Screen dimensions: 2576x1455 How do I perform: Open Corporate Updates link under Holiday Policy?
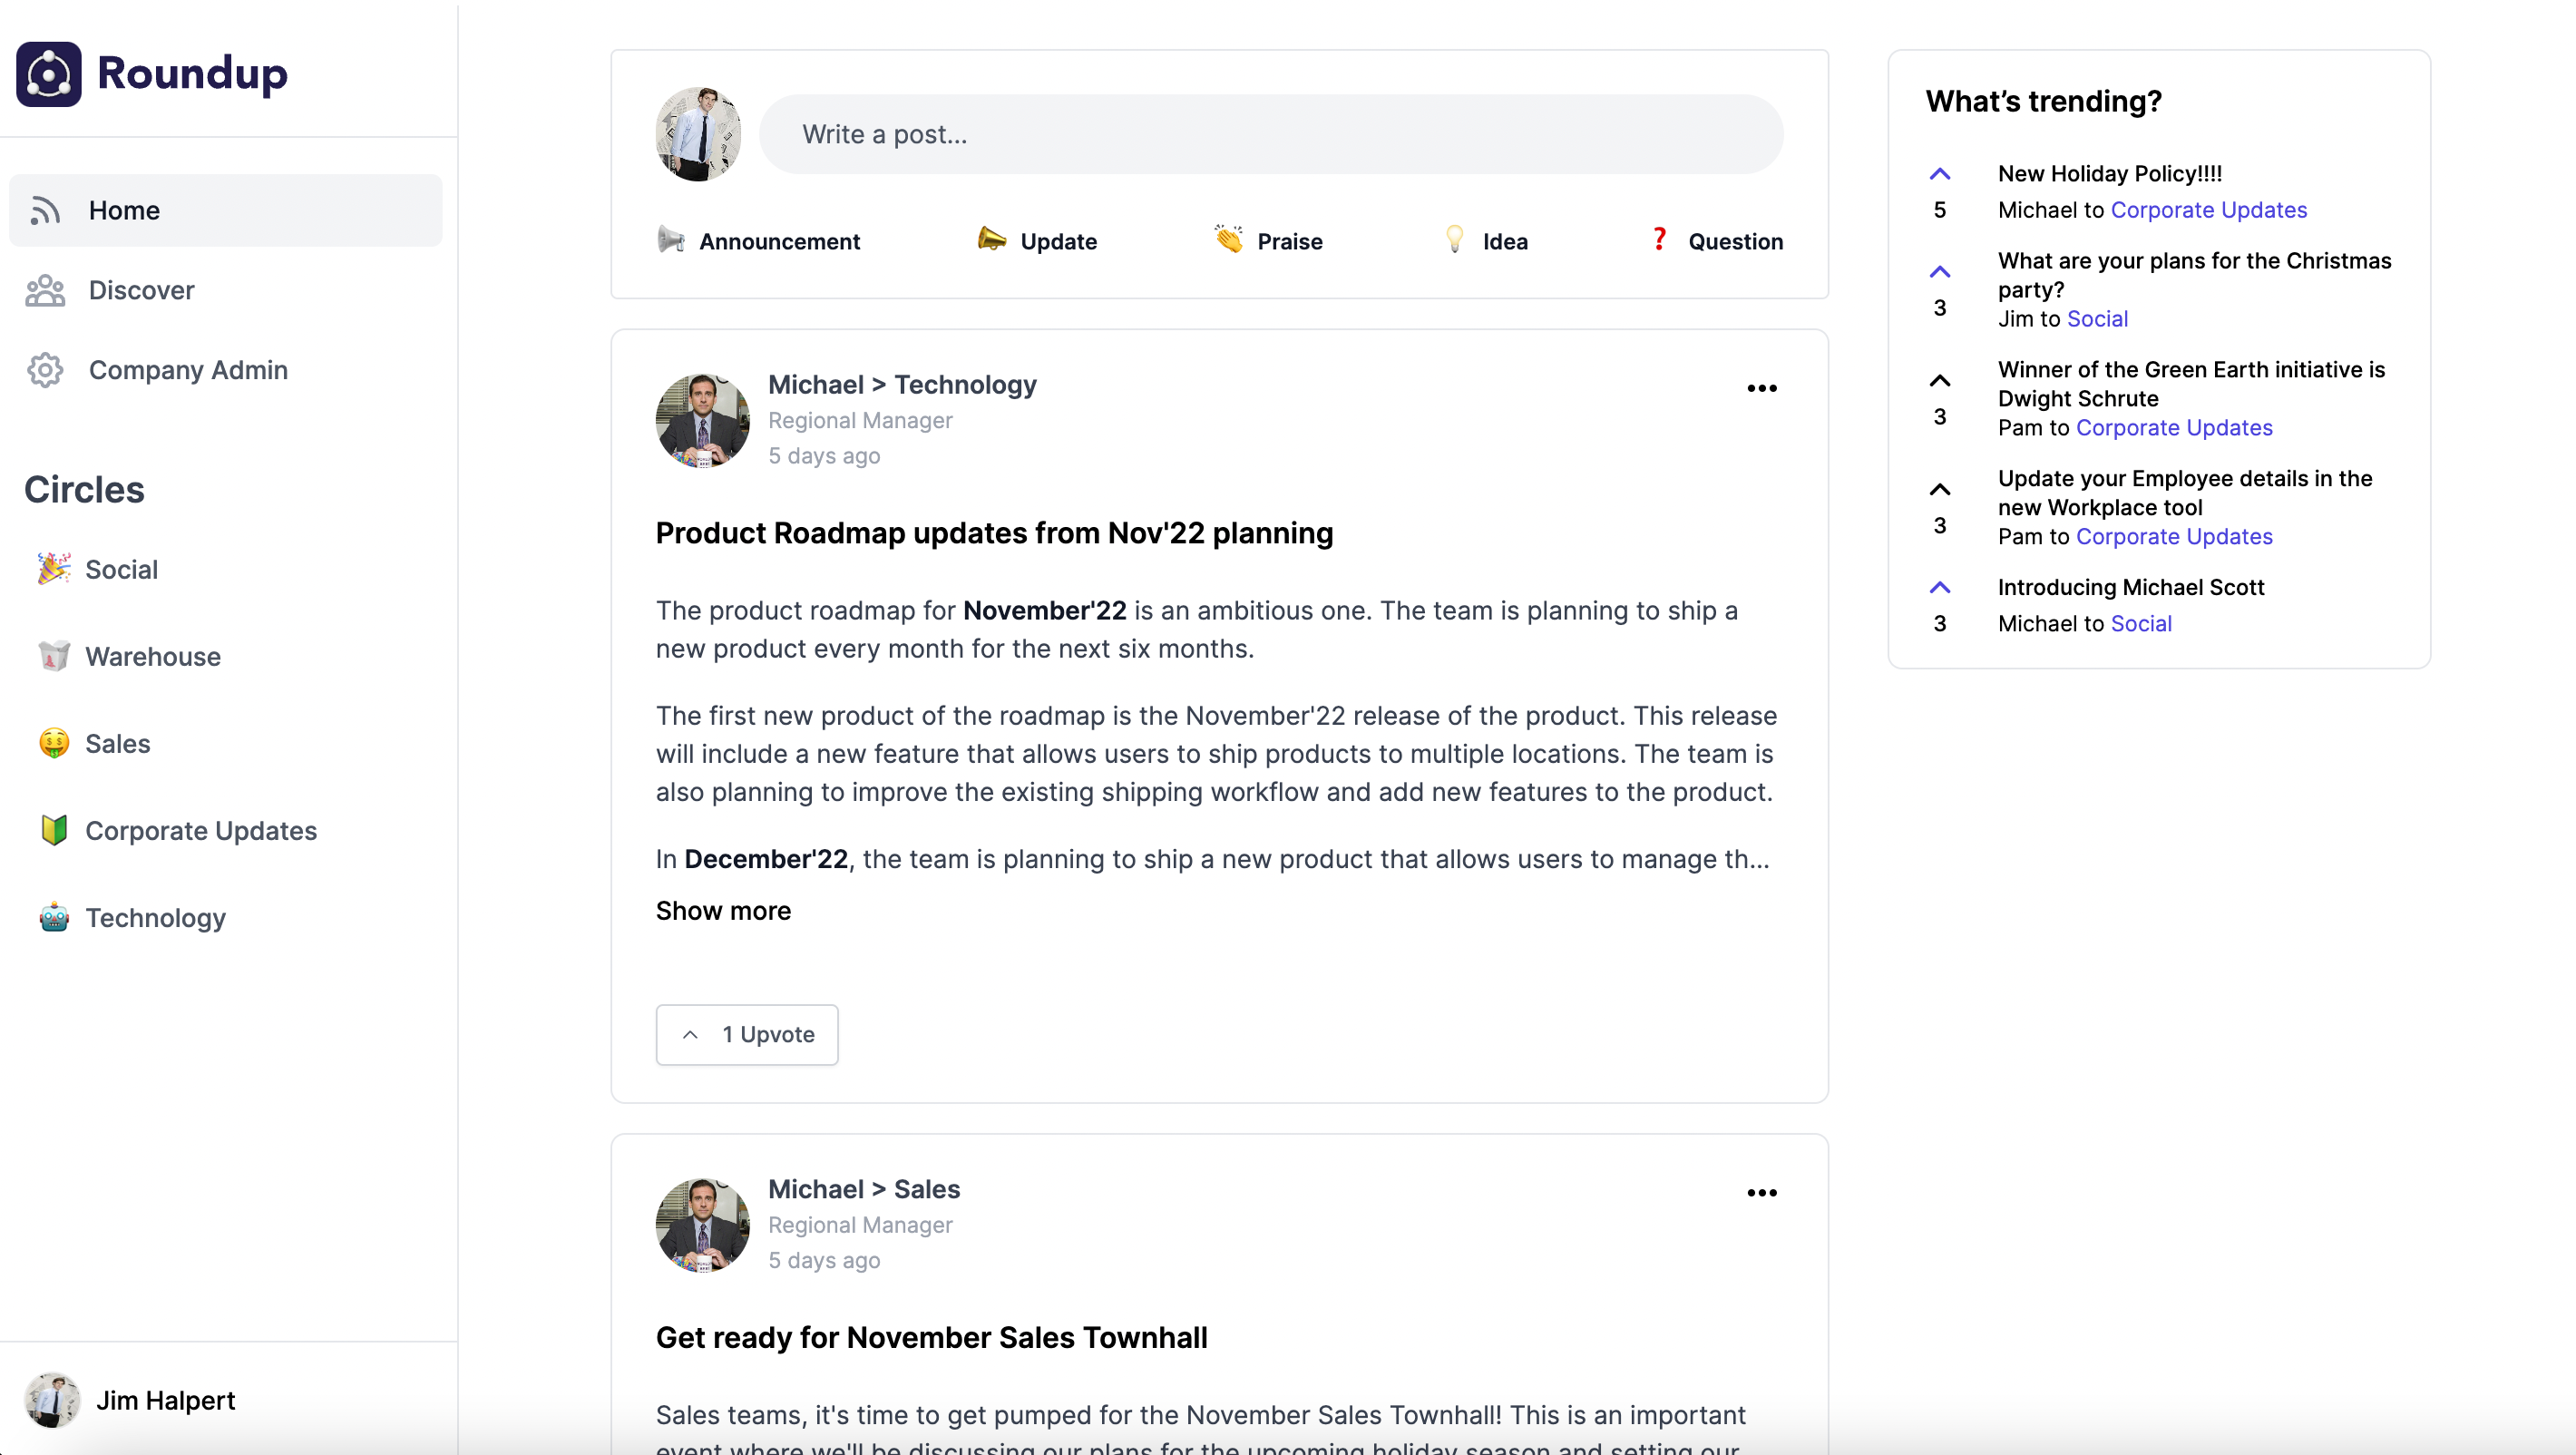(2208, 210)
